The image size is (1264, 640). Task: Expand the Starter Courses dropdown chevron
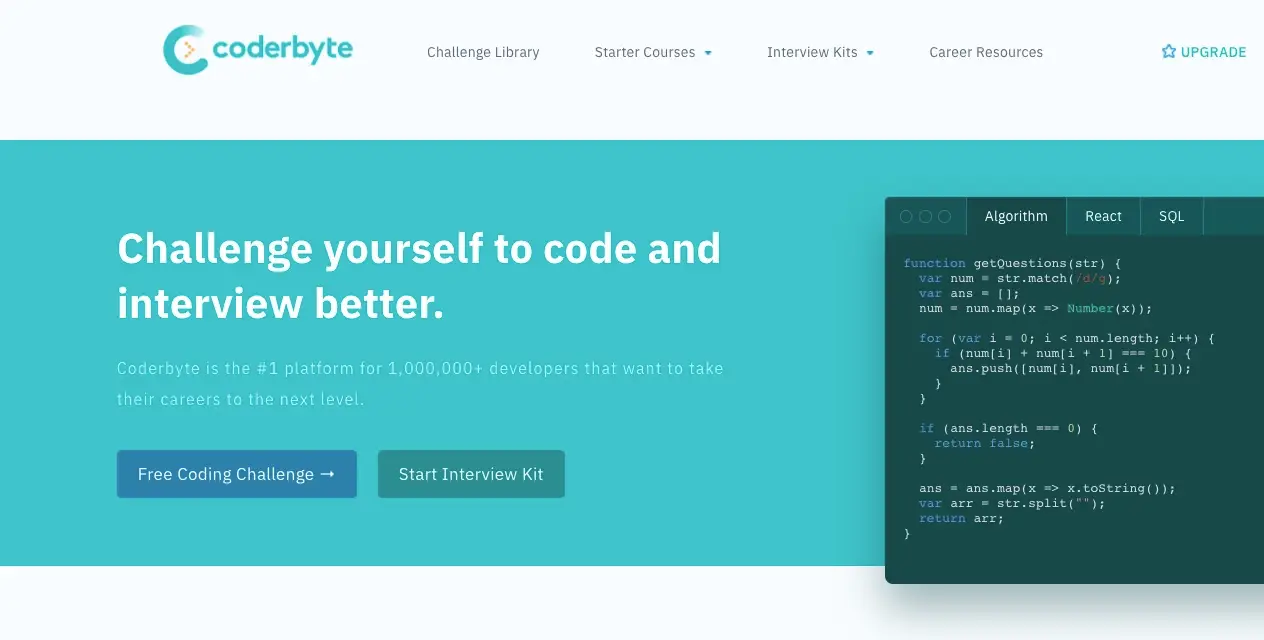[x=709, y=52]
